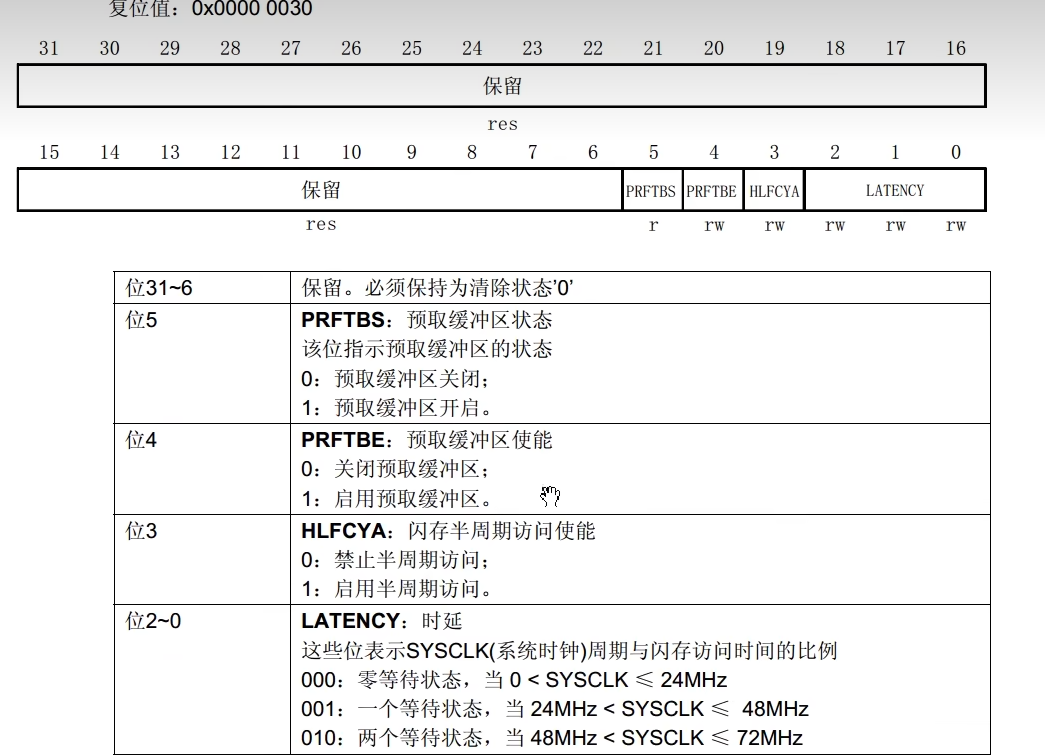The width and height of the screenshot is (1045, 755).
Task: Click the line '1：启用预取缓冲区。'
Action: 396,498
